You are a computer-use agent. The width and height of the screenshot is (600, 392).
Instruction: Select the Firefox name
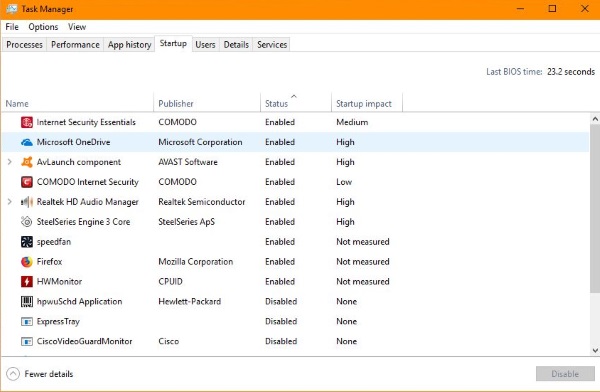click(x=49, y=261)
